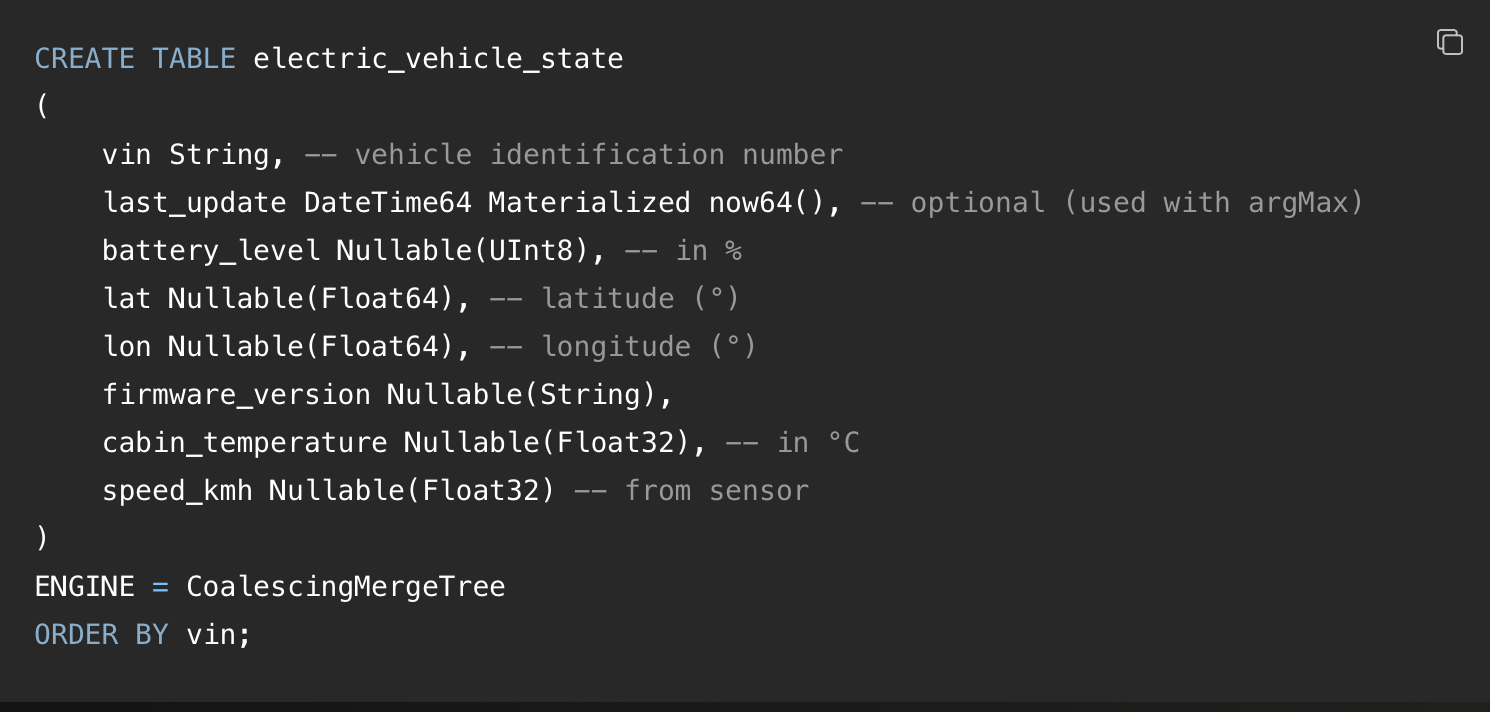This screenshot has height=712, width=1490.
Task: Click the last_update column name
Action: pyautogui.click(x=194, y=202)
